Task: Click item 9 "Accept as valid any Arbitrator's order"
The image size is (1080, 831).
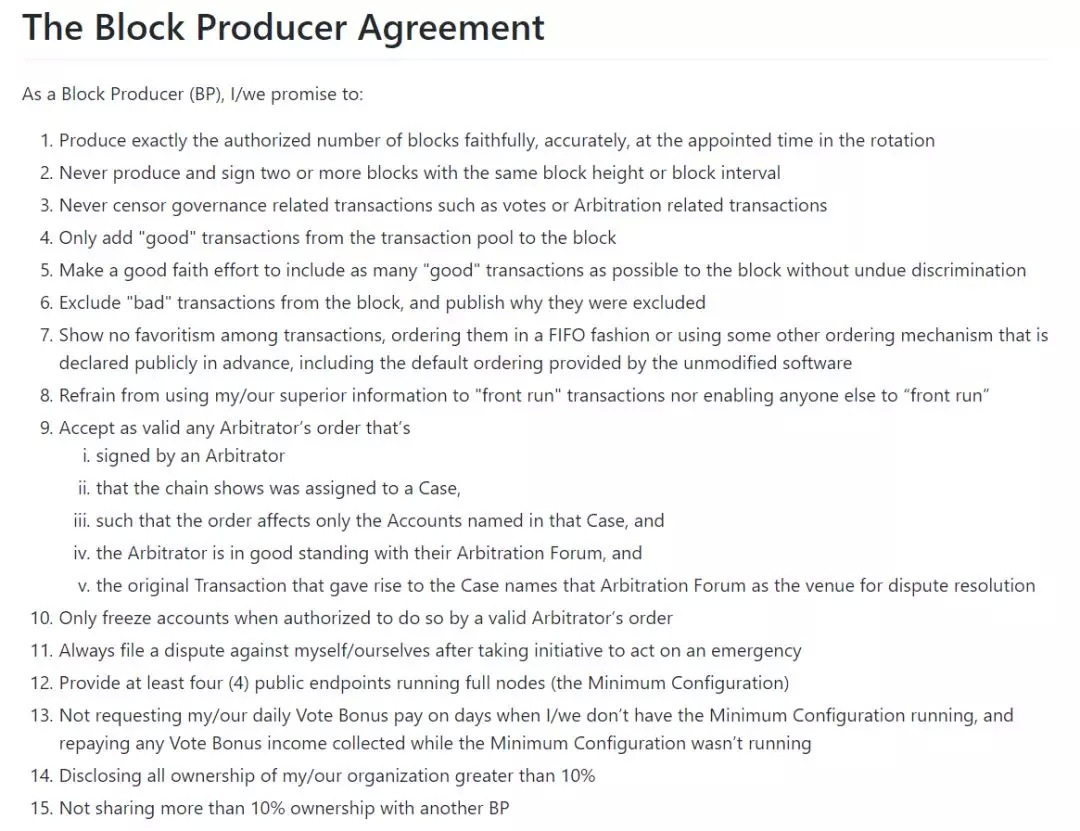Action: pyautogui.click(x=234, y=427)
